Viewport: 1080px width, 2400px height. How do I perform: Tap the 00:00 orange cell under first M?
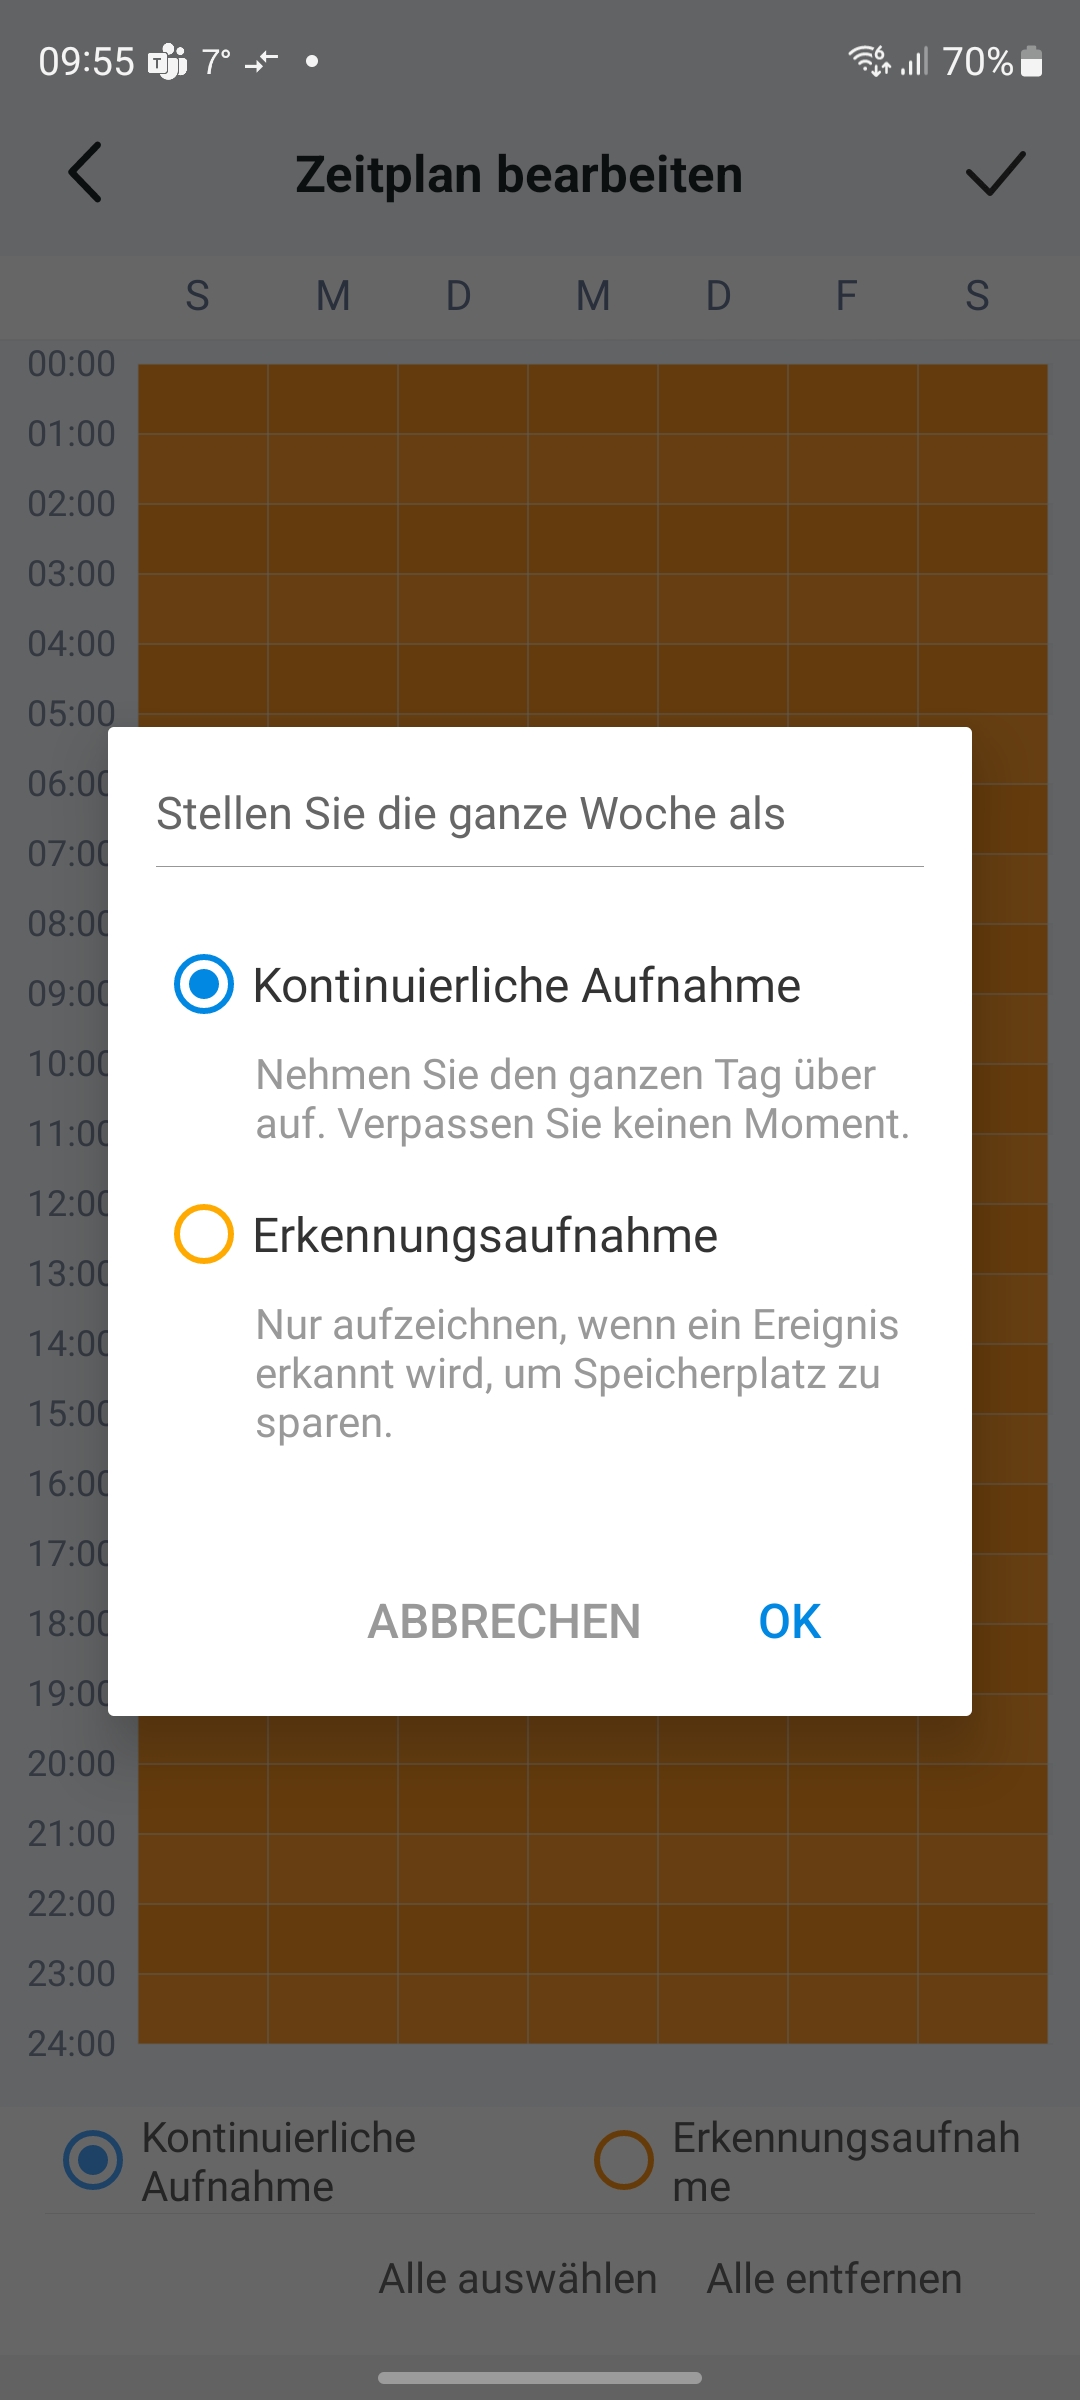coord(333,399)
